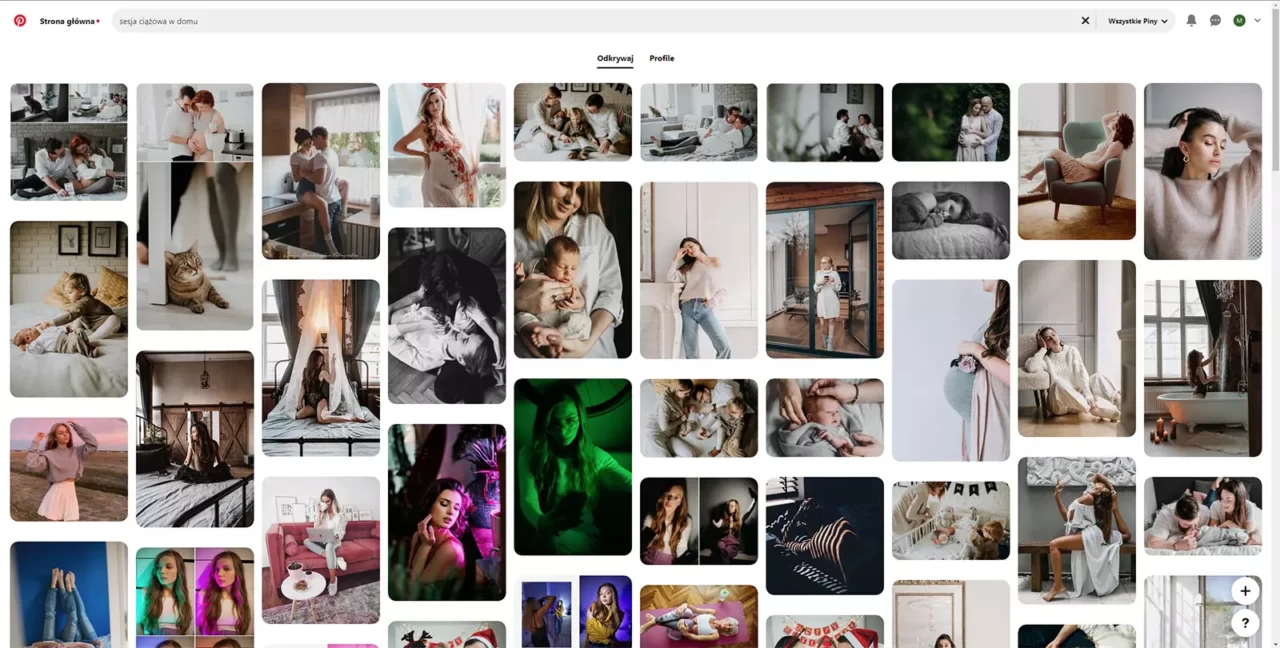Open the newborn cuddling pin

[x=572, y=268]
